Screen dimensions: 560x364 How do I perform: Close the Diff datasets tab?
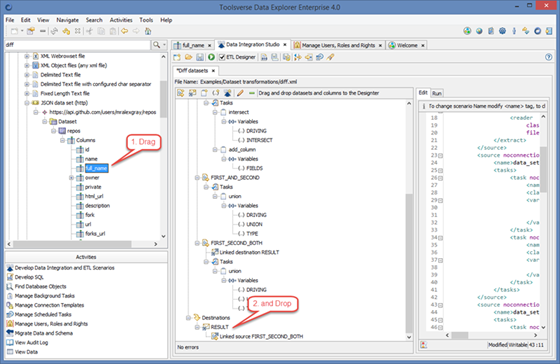pyautogui.click(x=213, y=71)
